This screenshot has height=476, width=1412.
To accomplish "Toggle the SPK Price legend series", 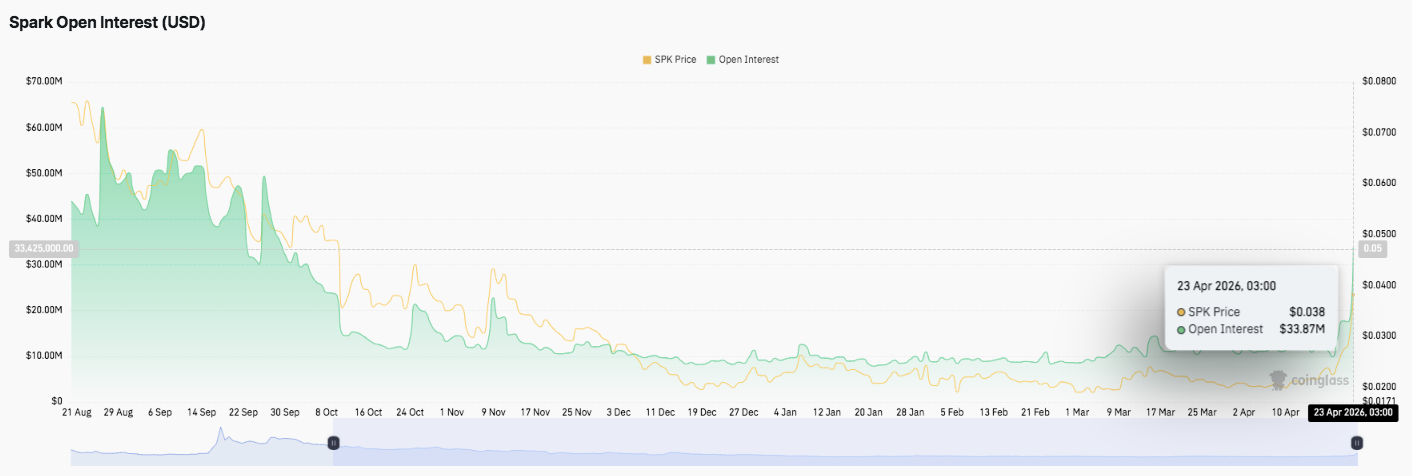I will 675,60.
